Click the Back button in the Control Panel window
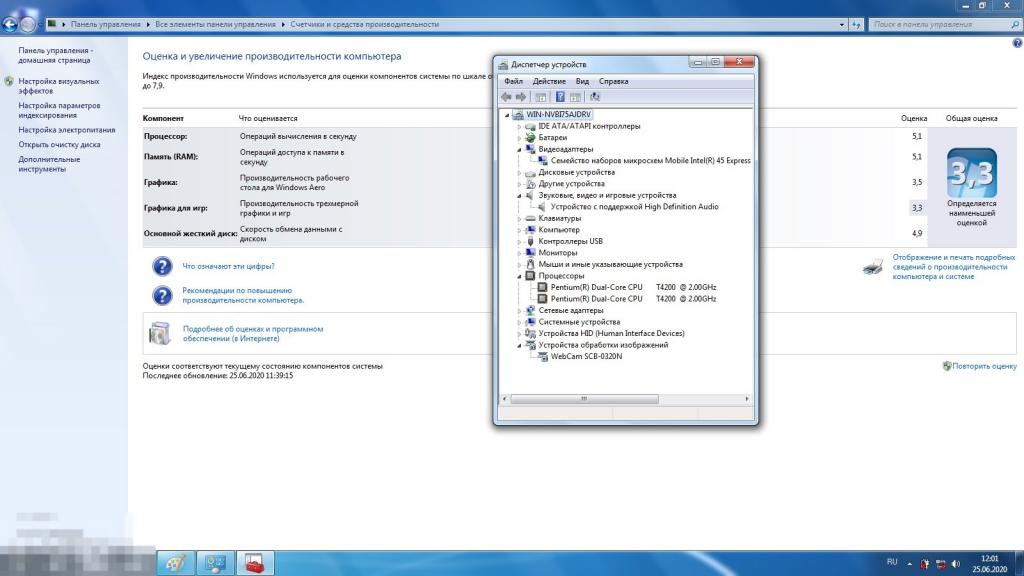Image resolution: width=1024 pixels, height=576 pixels. pos(9,25)
